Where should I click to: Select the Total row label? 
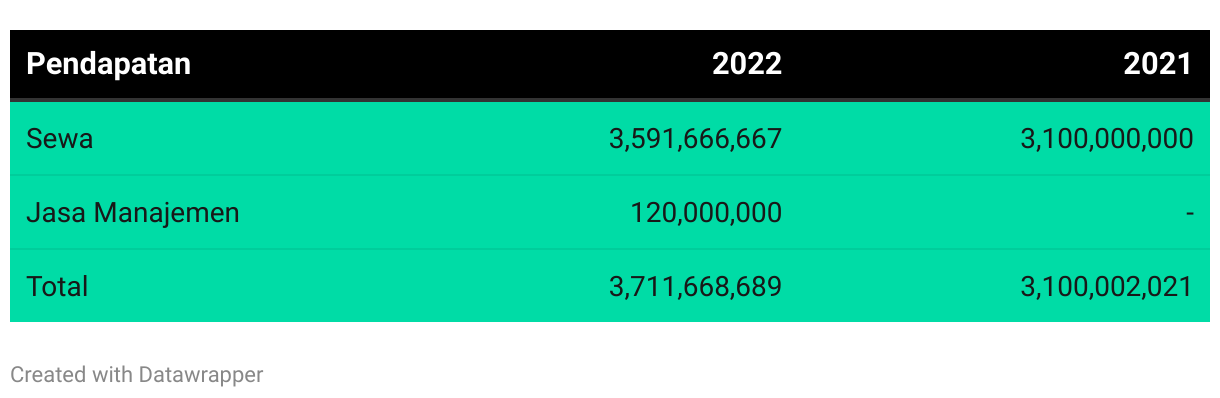[x=57, y=286]
